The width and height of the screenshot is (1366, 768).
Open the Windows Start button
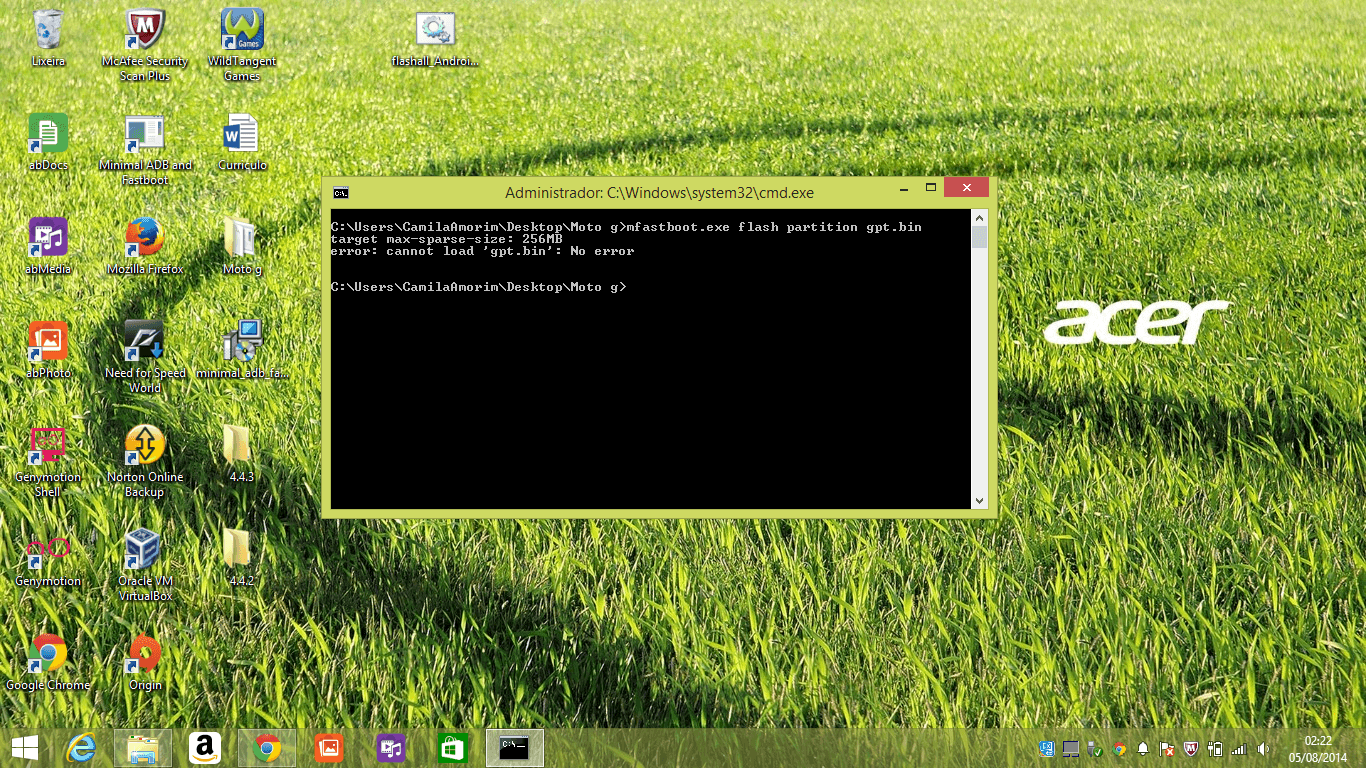pos(25,748)
